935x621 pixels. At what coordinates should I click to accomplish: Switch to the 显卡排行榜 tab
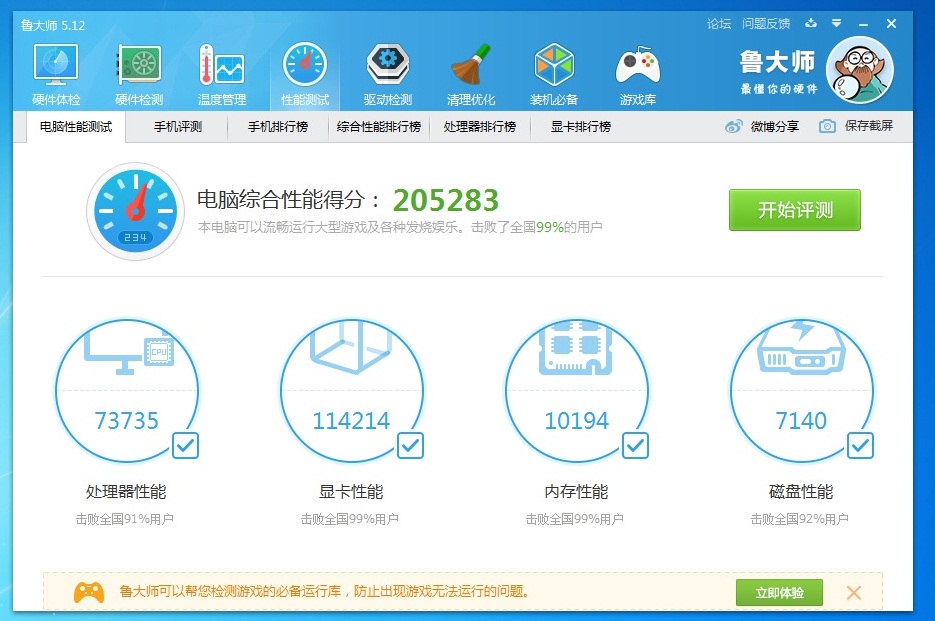(x=581, y=126)
